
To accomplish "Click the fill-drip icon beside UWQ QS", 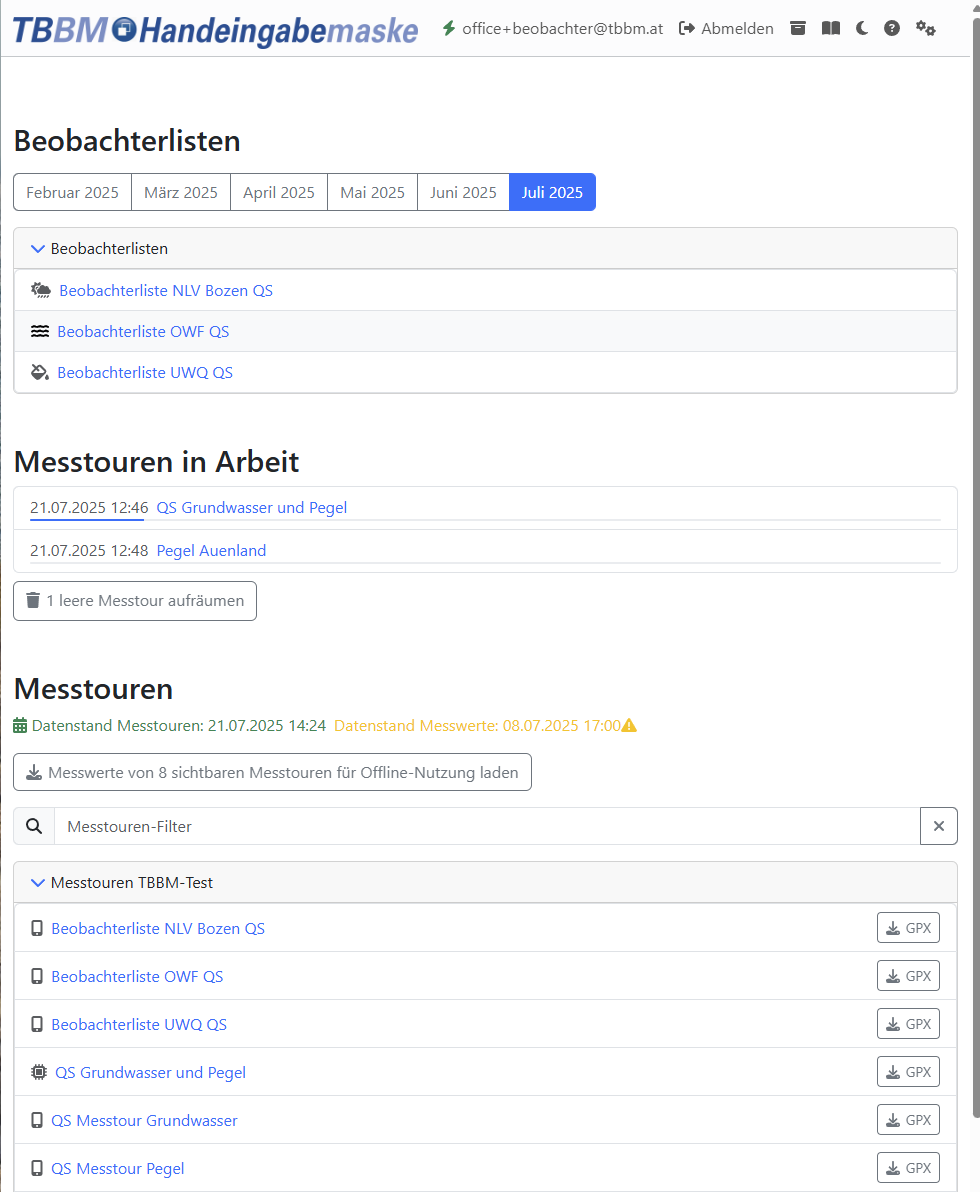I will pos(40,372).
